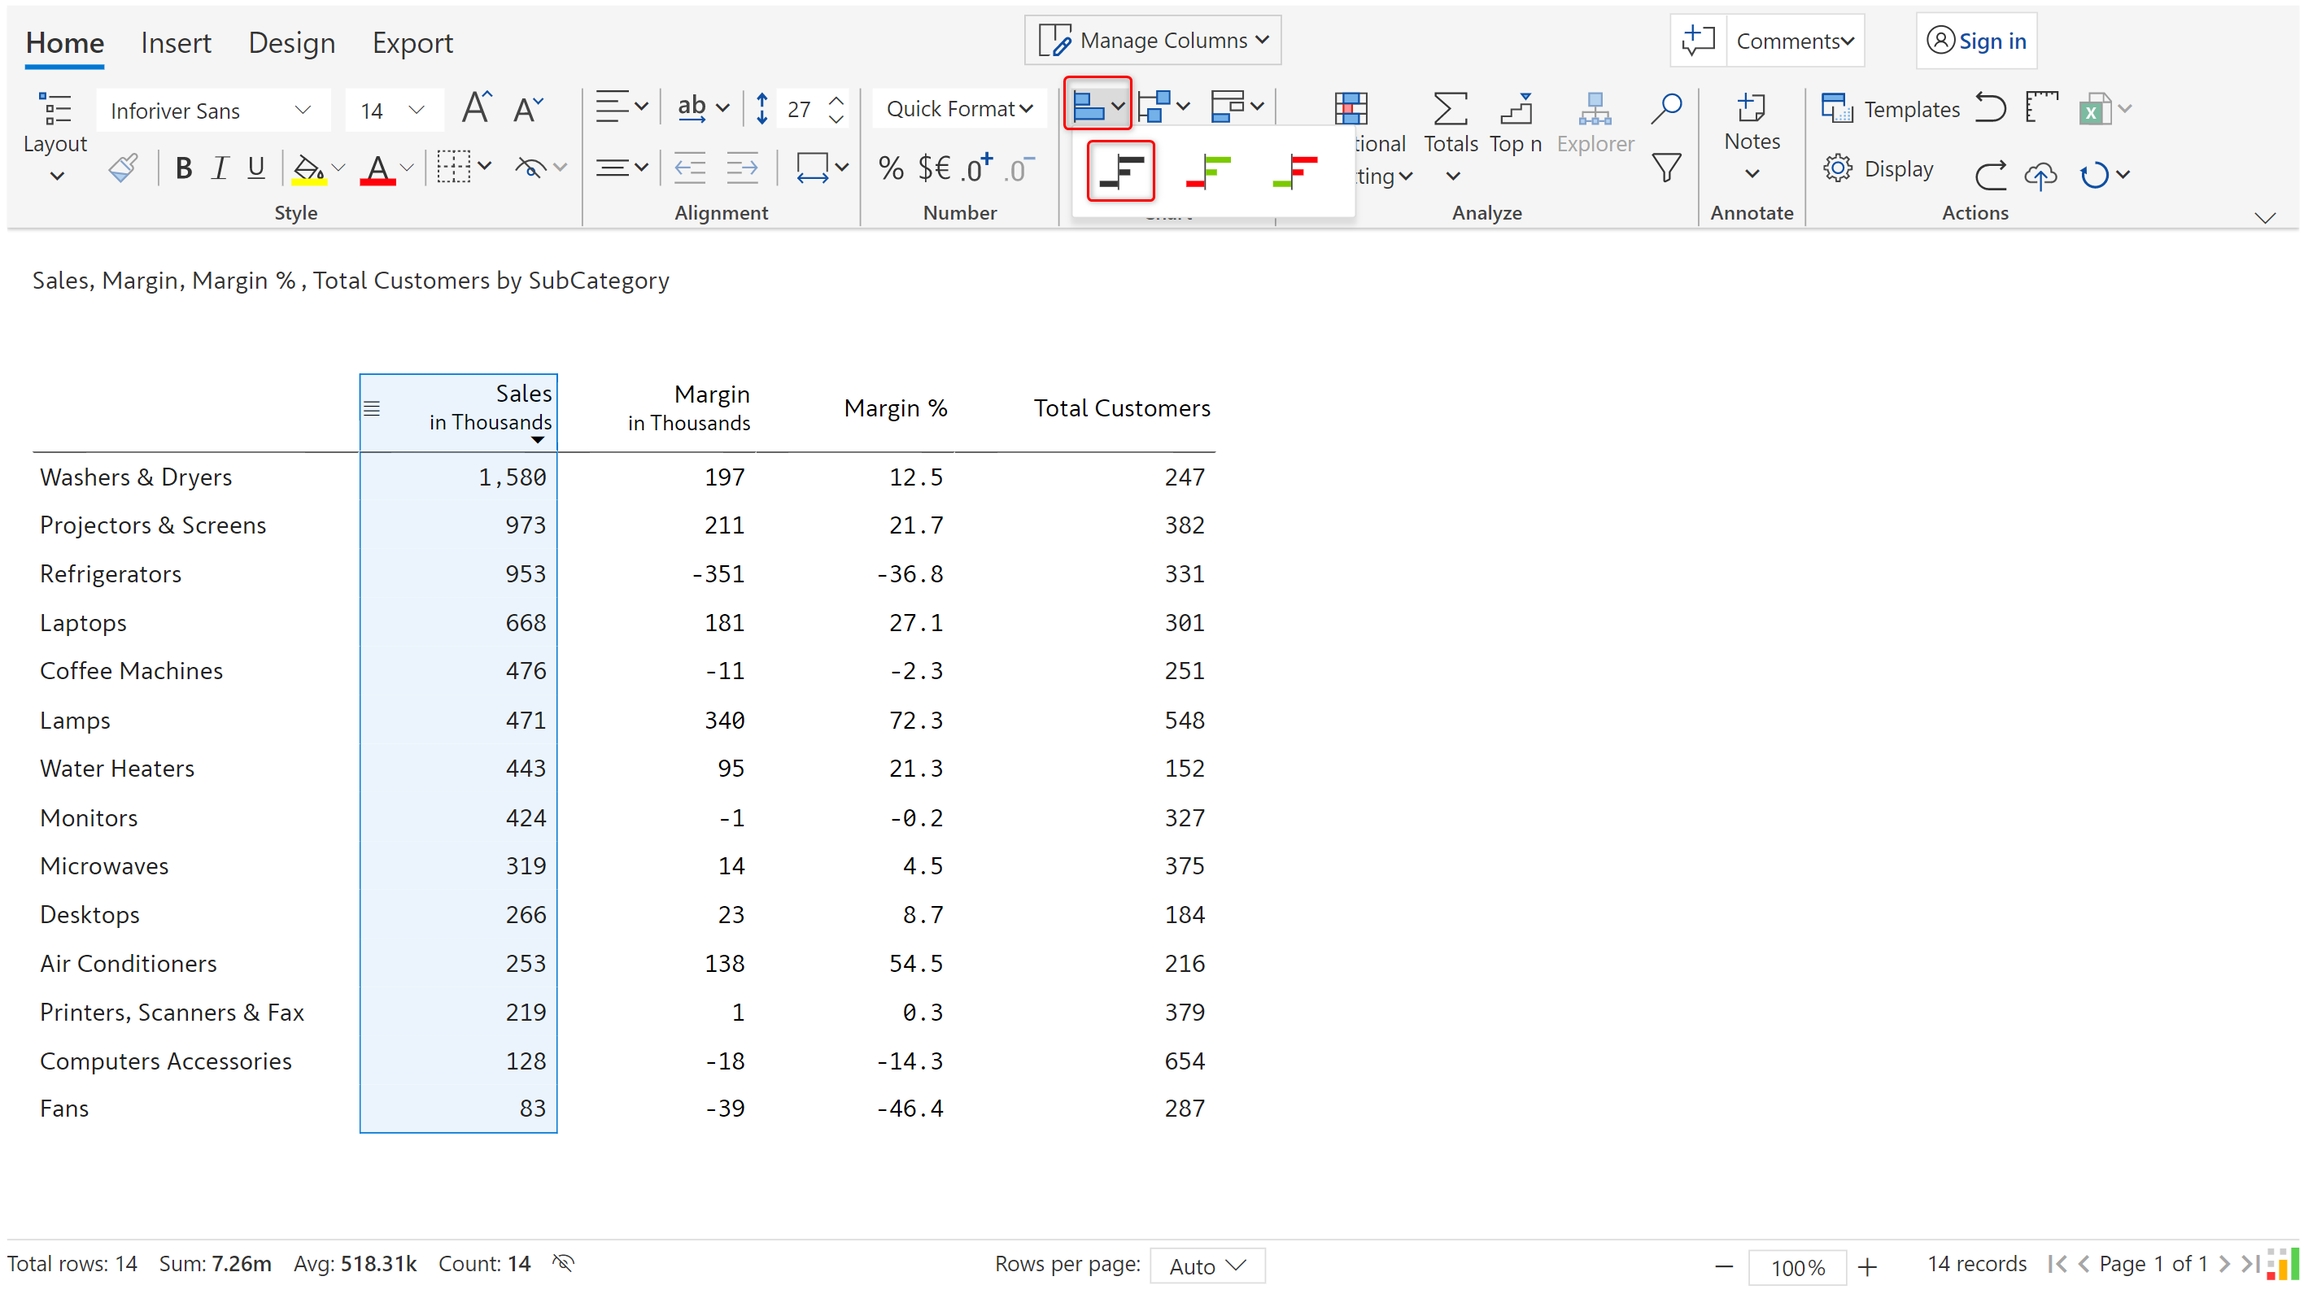Select the red-green bar chart option

(x=1207, y=171)
